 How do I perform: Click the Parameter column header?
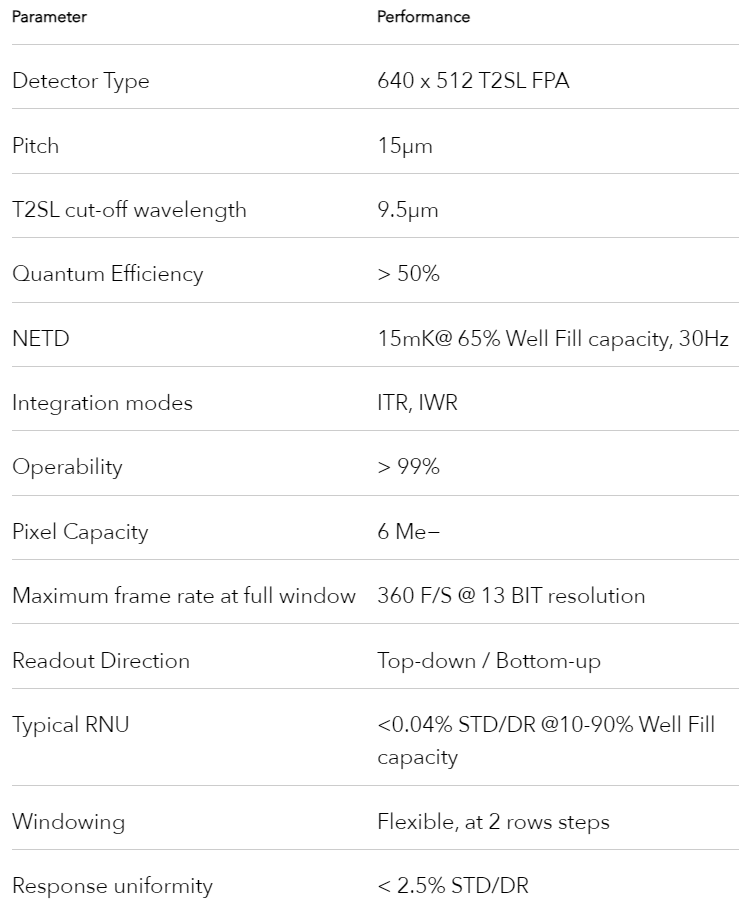coord(49,17)
